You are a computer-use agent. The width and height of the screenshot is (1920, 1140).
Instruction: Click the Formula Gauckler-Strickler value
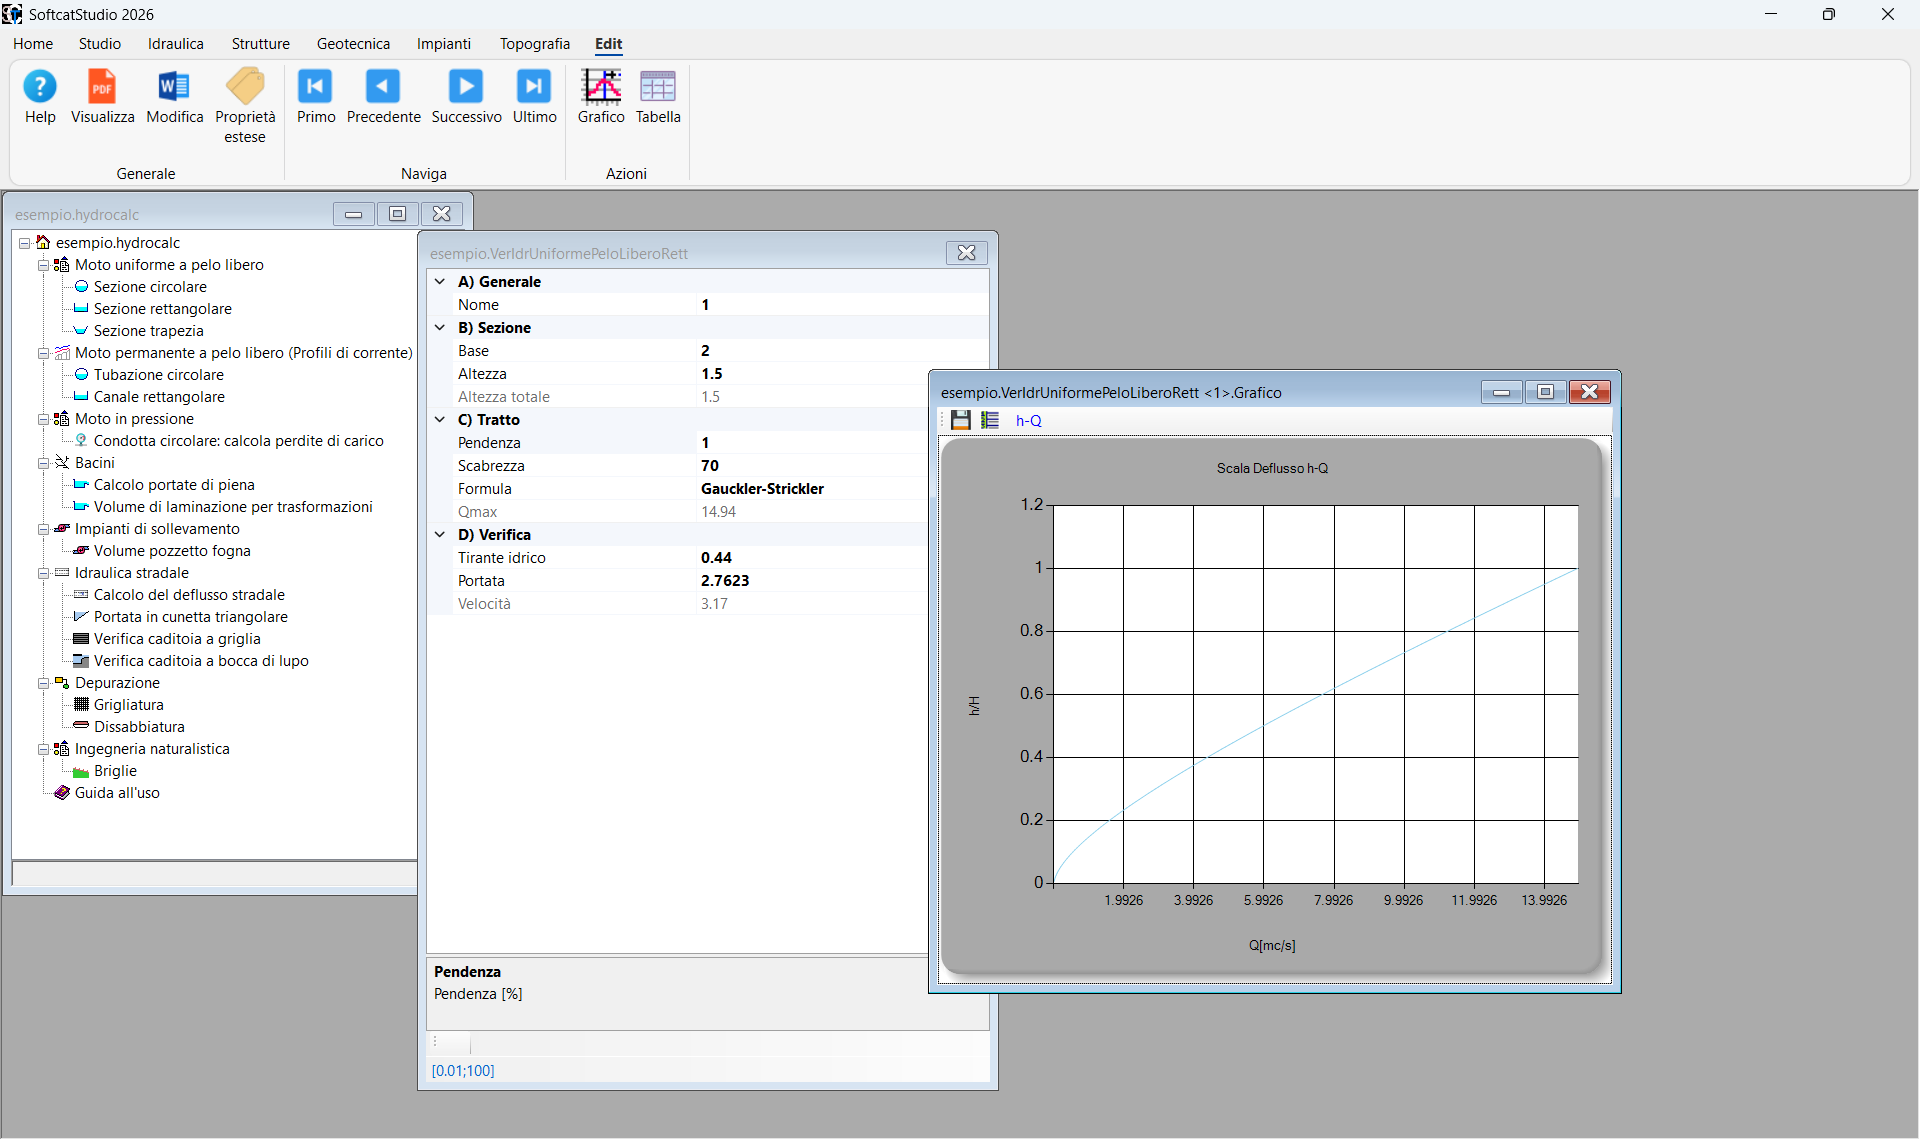point(812,489)
